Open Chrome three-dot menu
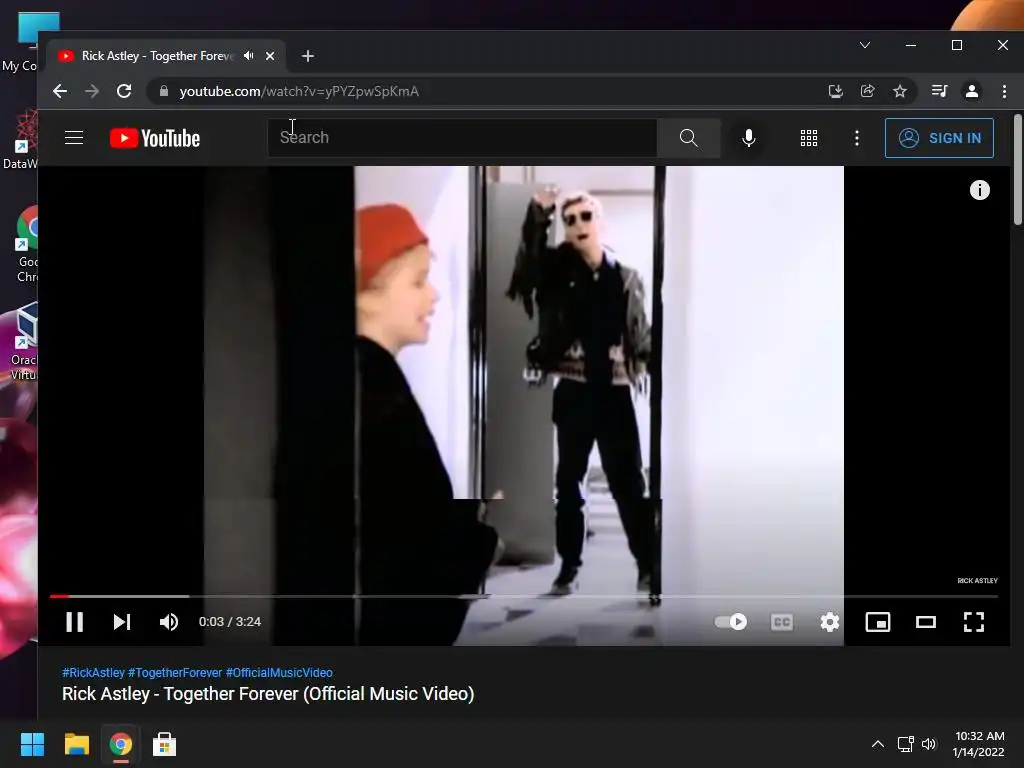 pyautogui.click(x=1004, y=91)
